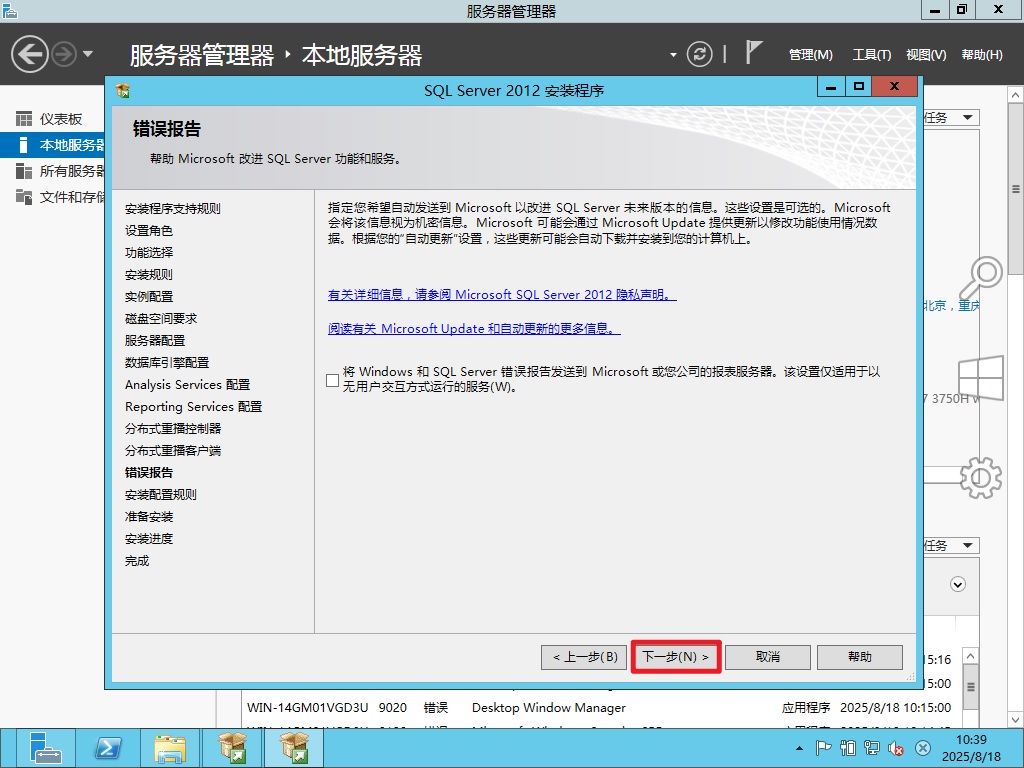Open navigation history dropdown beside forward arrow
The image size is (1024, 768).
[88, 54]
